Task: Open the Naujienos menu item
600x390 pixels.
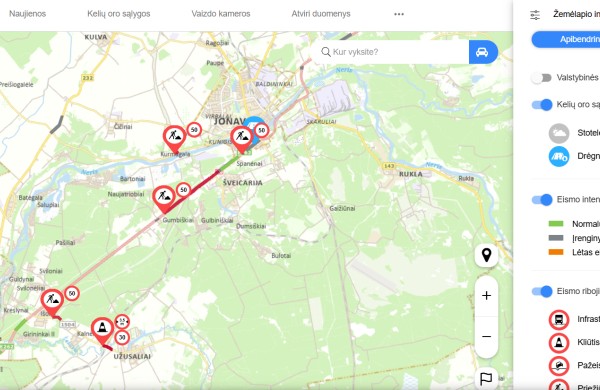Action: coord(27,14)
